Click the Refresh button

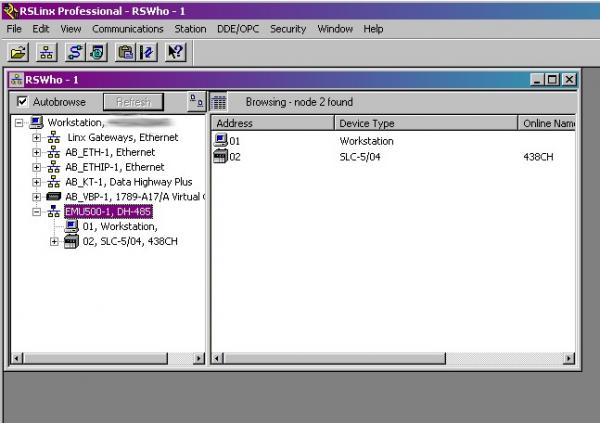[x=133, y=102]
